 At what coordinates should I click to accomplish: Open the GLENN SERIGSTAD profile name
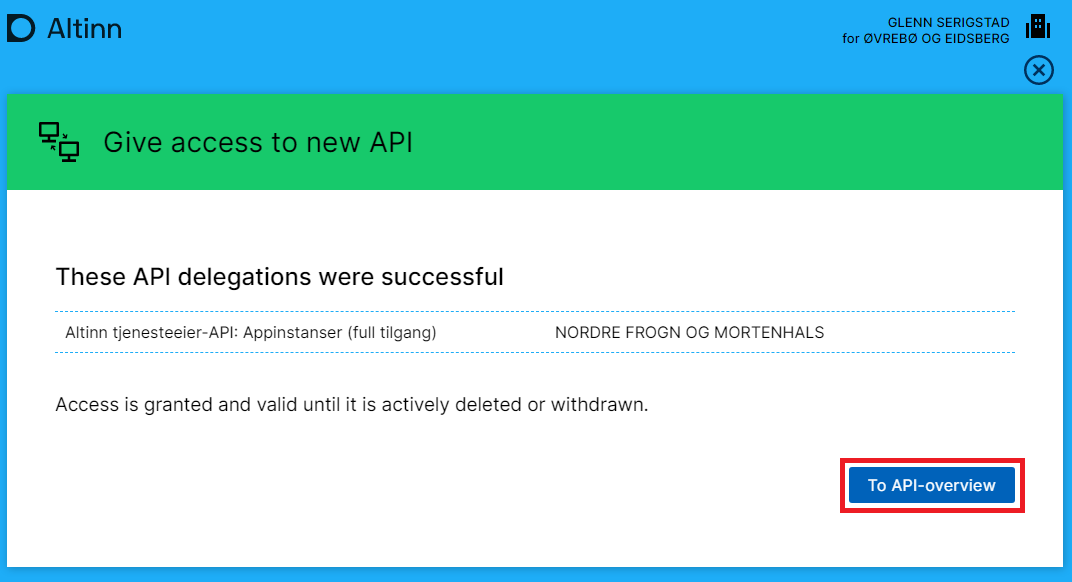pos(948,22)
